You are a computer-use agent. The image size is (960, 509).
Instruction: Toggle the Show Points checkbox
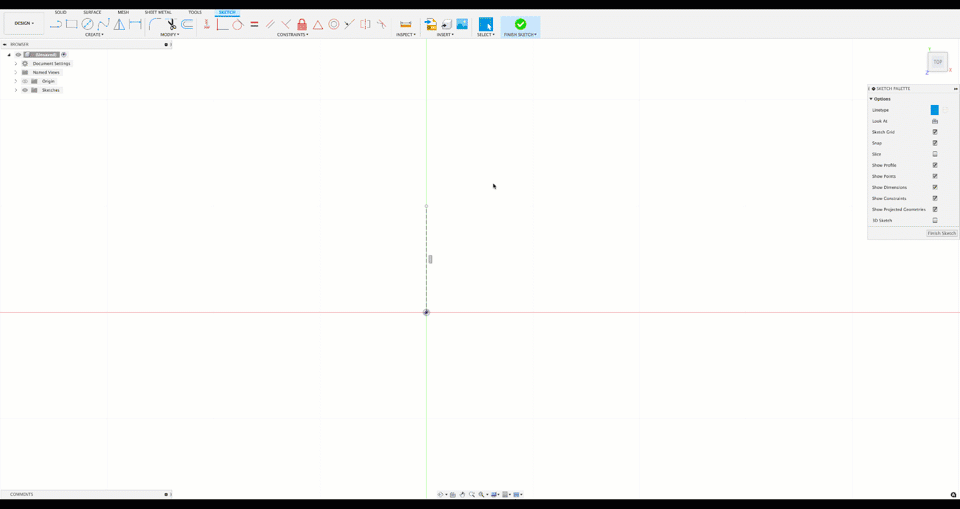click(935, 176)
